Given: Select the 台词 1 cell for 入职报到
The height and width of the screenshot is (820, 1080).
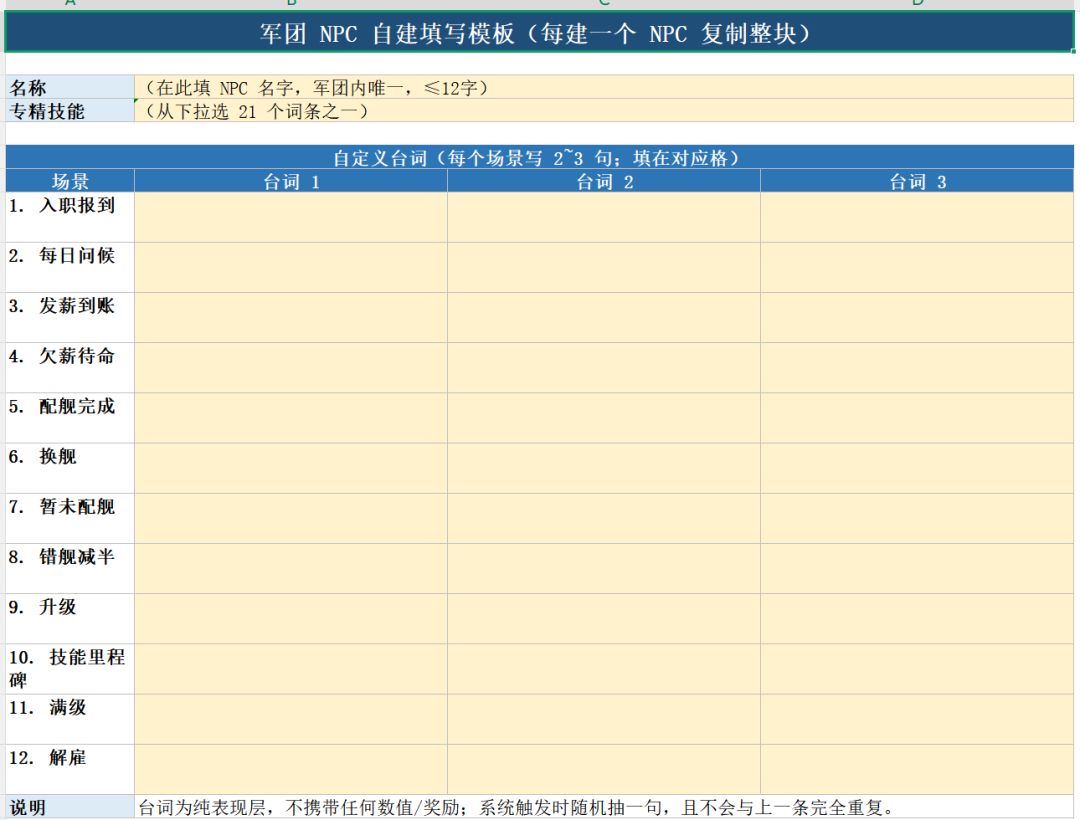Looking at the screenshot, I should coord(291,218).
